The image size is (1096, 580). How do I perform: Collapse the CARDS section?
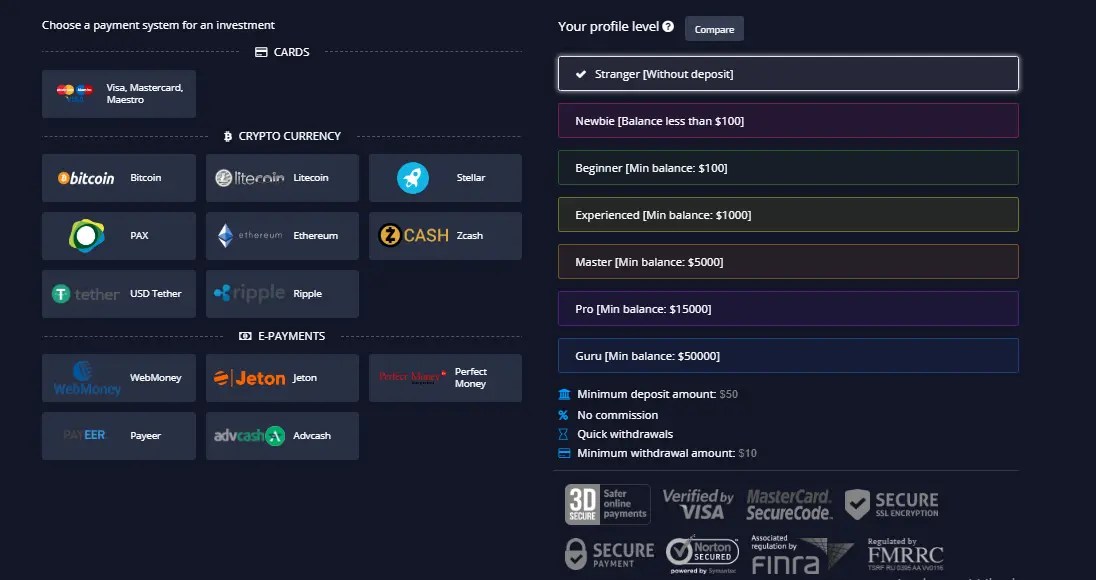coord(282,51)
